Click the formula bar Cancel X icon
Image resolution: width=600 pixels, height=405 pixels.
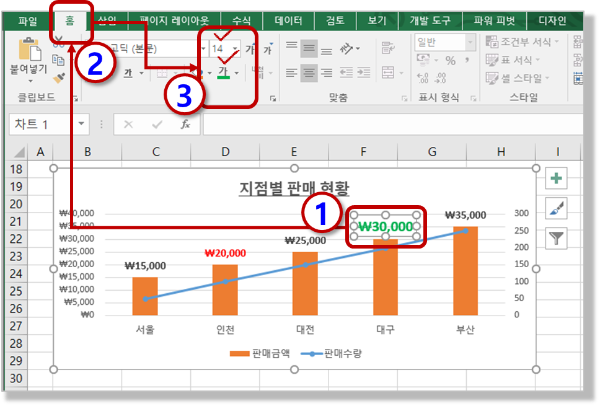[128, 124]
